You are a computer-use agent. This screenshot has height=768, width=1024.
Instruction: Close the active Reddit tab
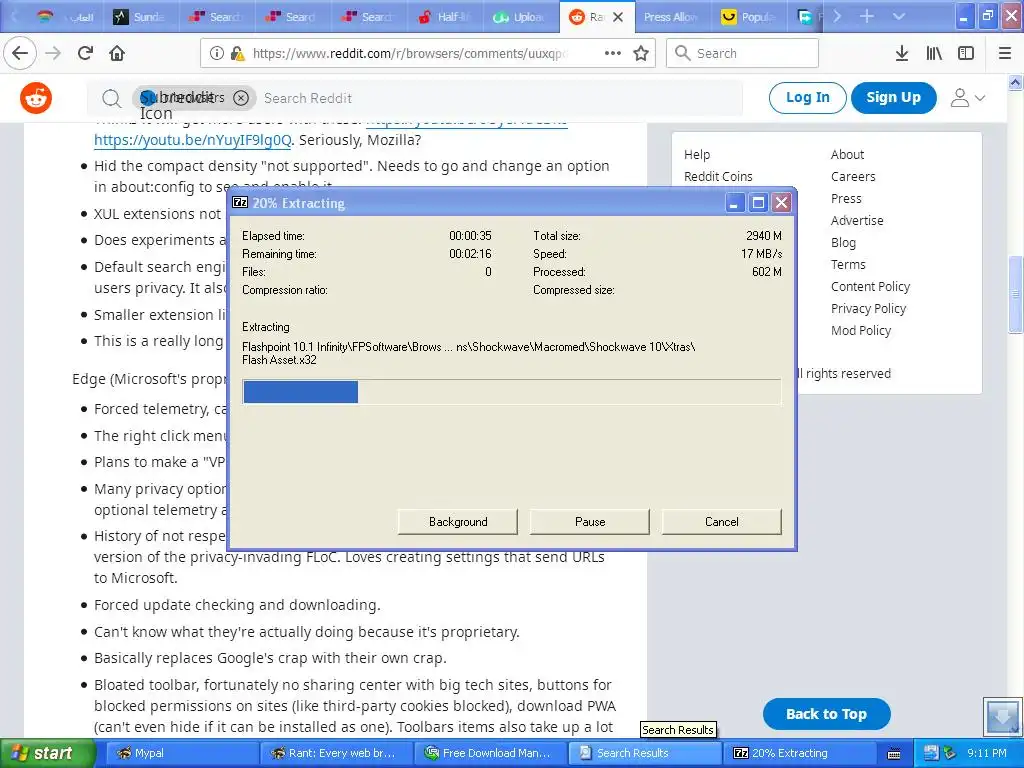[x=618, y=17]
